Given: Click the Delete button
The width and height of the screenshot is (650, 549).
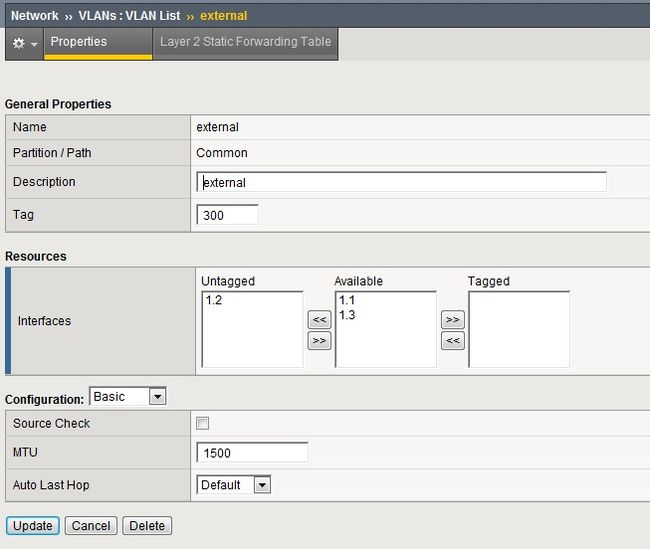Looking at the screenshot, I should [x=147, y=526].
